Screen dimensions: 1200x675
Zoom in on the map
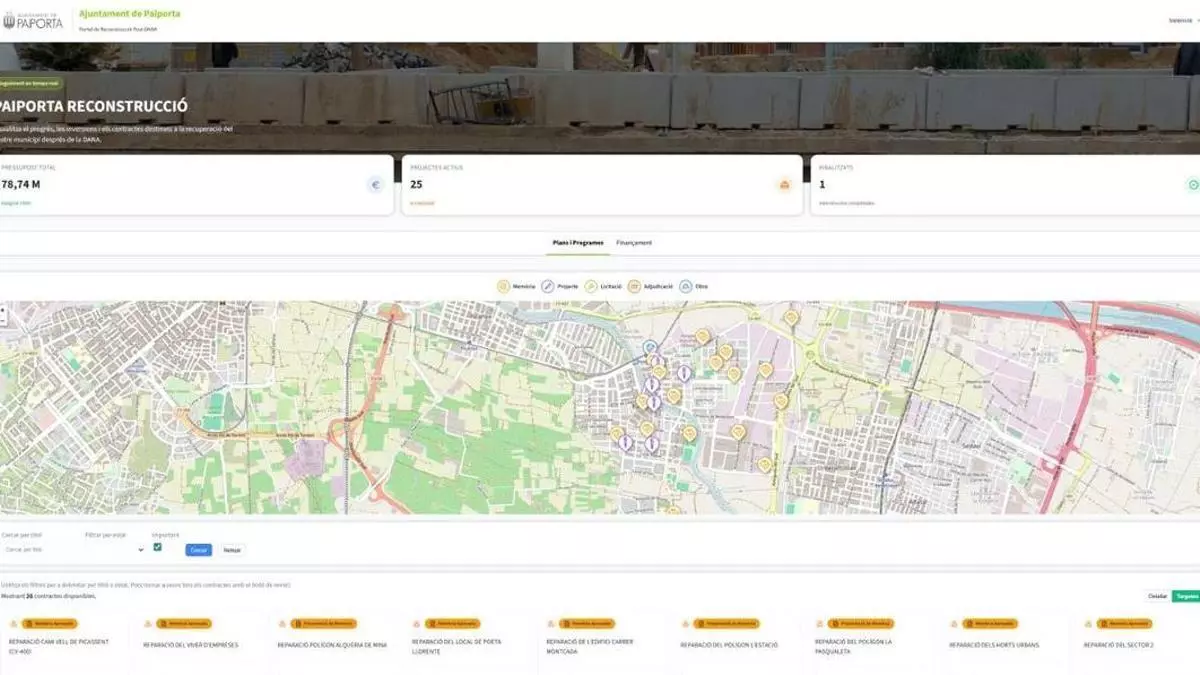4,310
